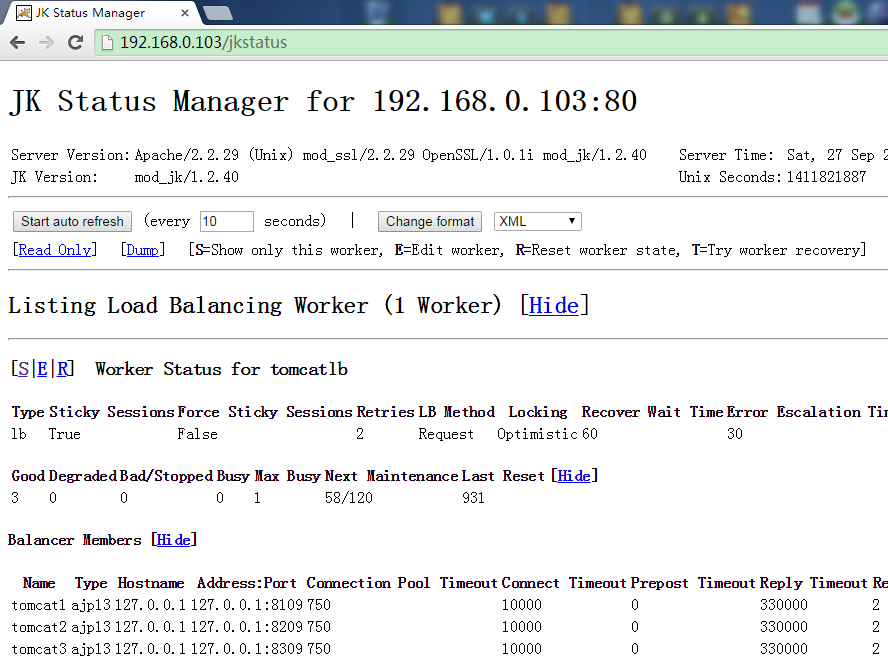Click the Hostname column header

151,583
